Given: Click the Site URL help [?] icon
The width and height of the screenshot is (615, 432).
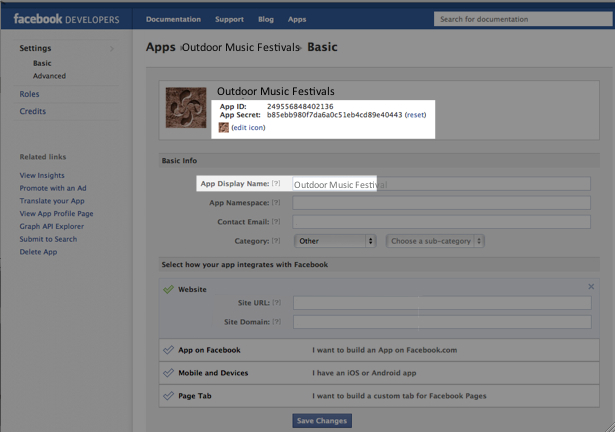Looking at the screenshot, I should pos(277,303).
